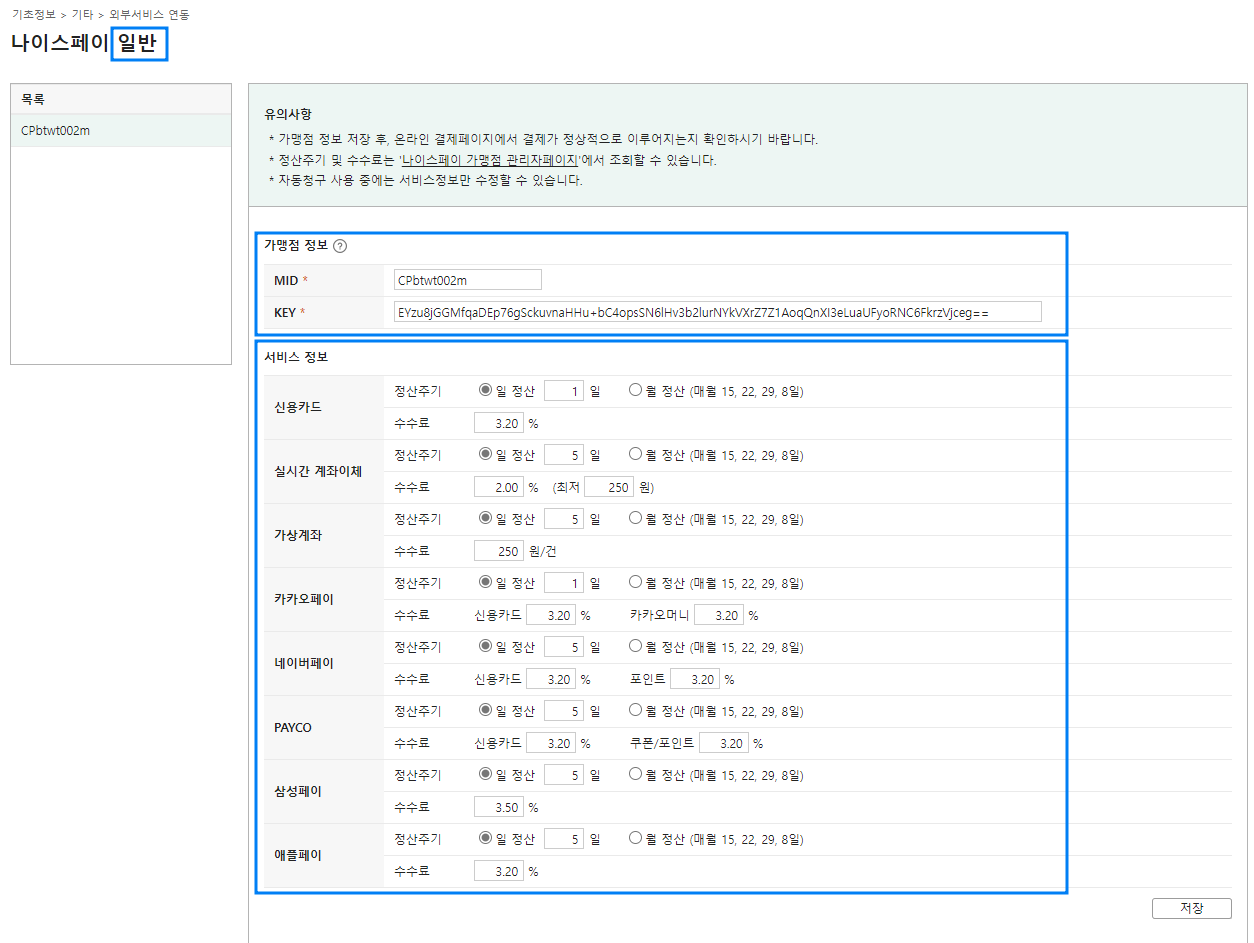The image size is (1254, 943).
Task: Click the 삼성페이 수수료 input showing 3.50
Action: [x=499, y=806]
